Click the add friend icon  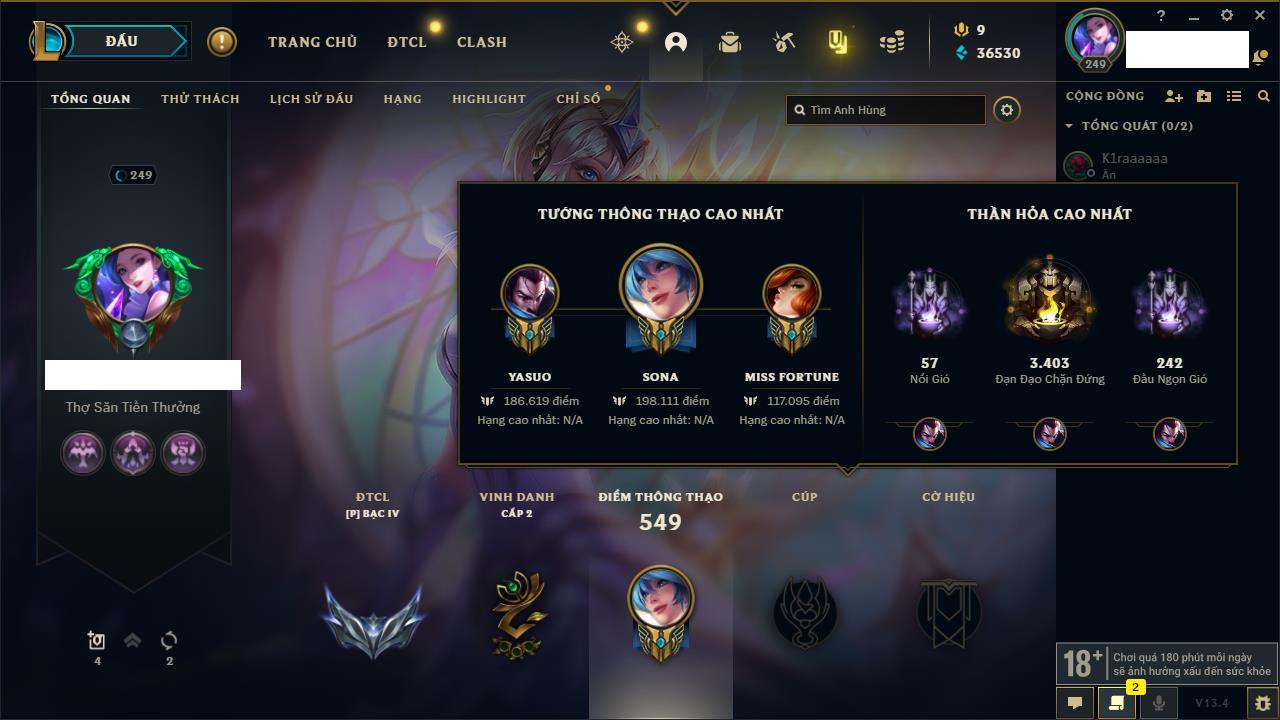1174,96
